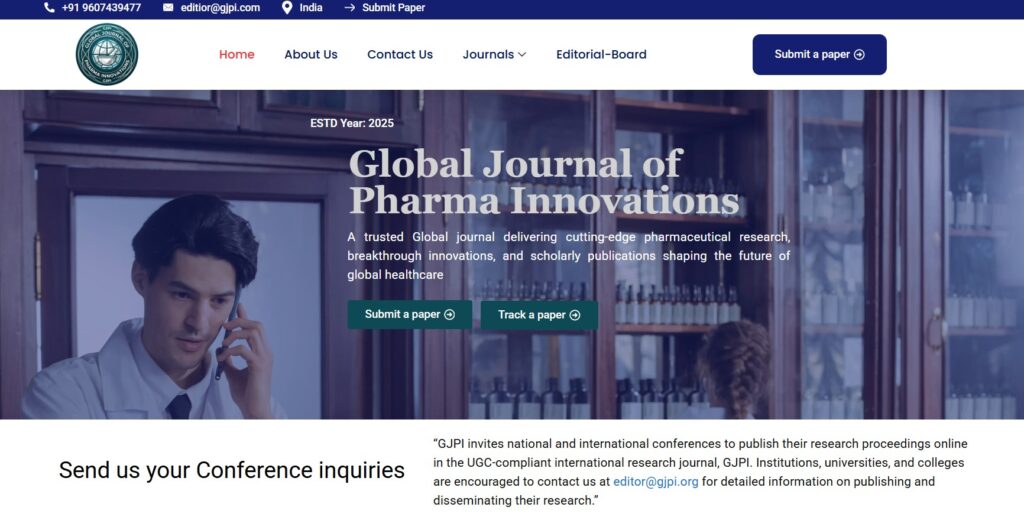
Task: Click the GJPI circular logo
Action: [107, 54]
